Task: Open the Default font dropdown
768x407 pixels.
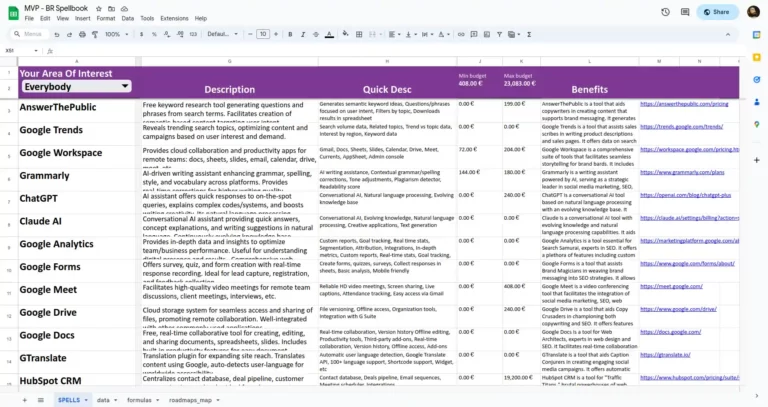Action: (x=222, y=34)
